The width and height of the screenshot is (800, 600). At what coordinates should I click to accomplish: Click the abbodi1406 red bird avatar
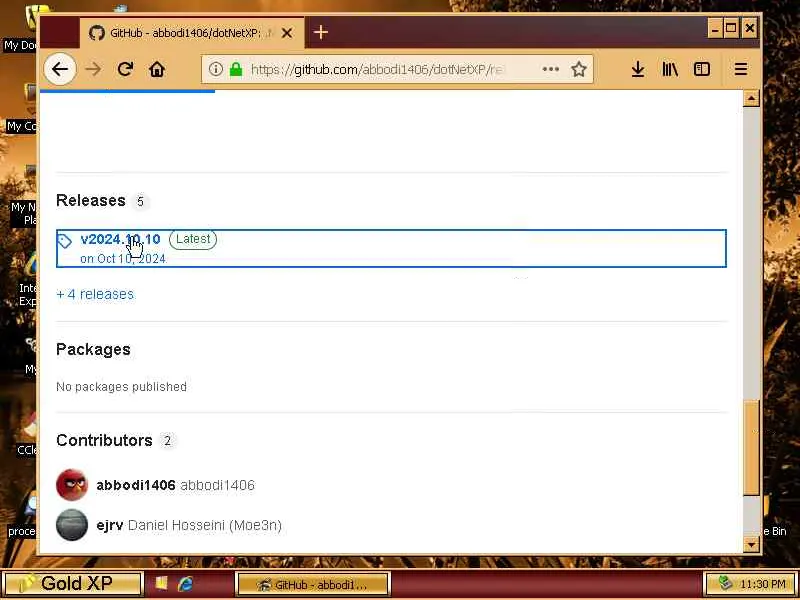pos(71,485)
